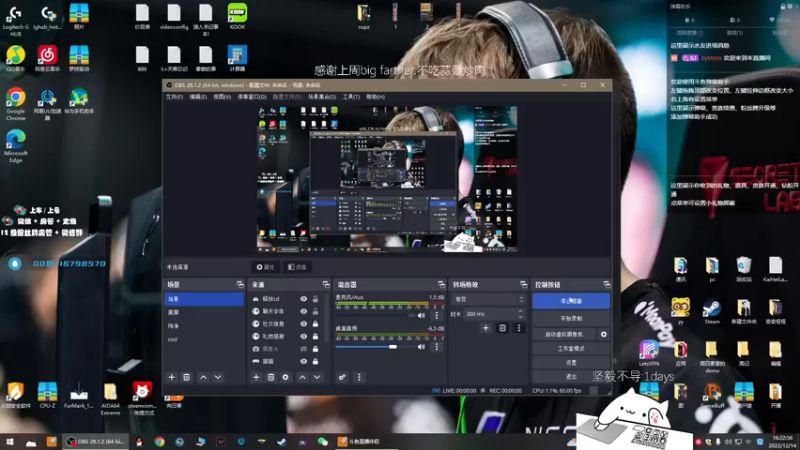Image resolution: width=800 pixels, height=450 pixels.
Task: Toggle the eye icon of the 礼物感谢 source
Action: point(304,336)
